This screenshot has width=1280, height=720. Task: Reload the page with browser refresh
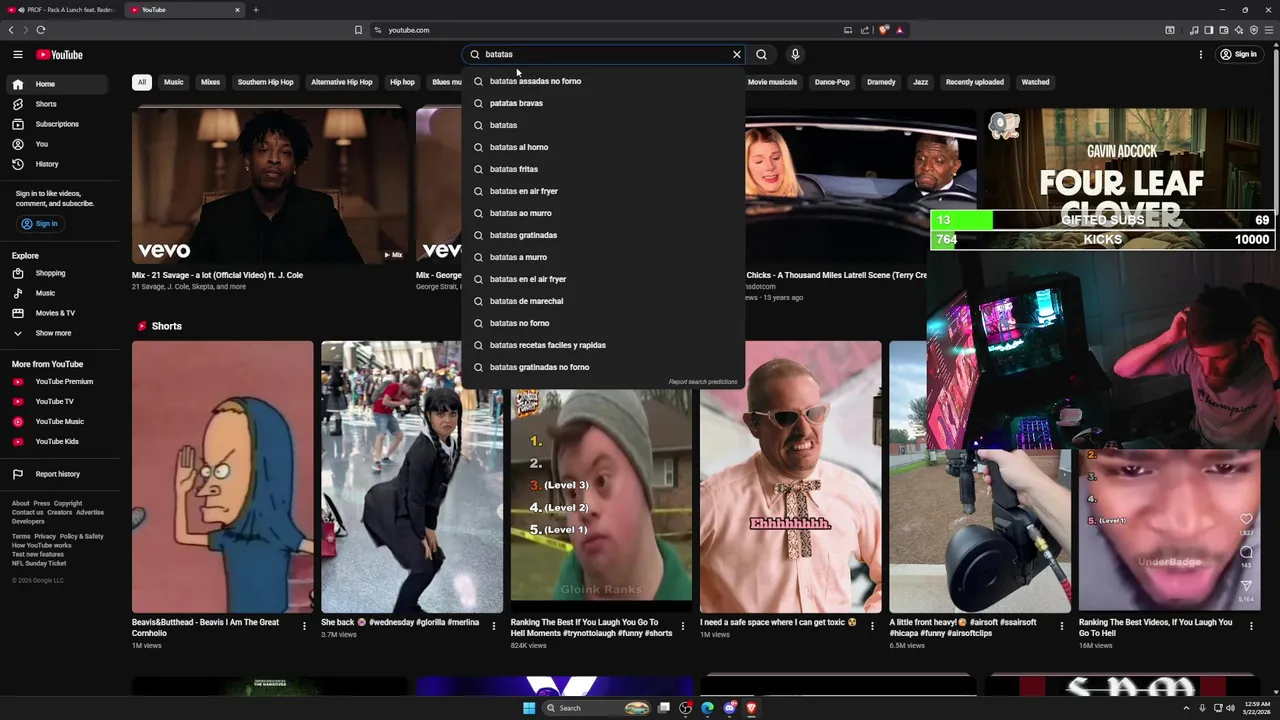pos(40,30)
